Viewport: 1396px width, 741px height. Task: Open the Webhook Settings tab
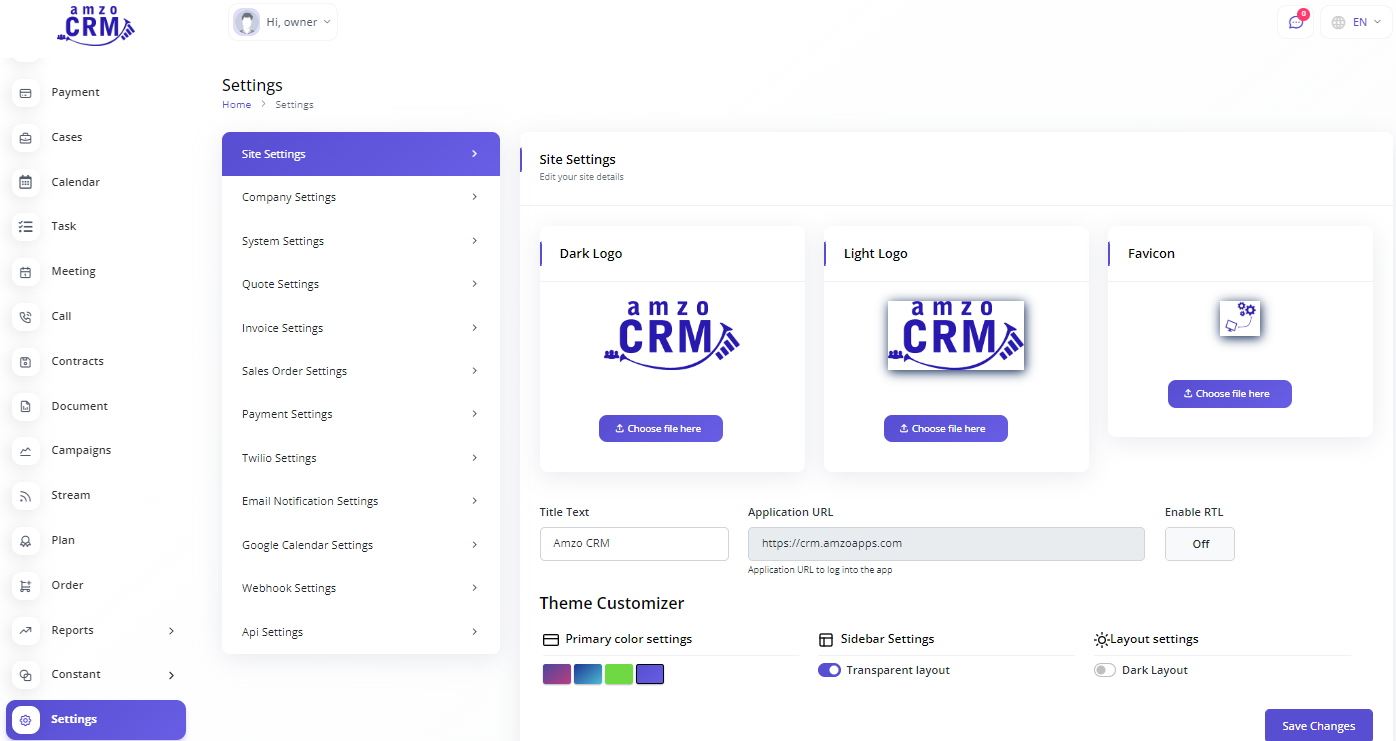361,588
